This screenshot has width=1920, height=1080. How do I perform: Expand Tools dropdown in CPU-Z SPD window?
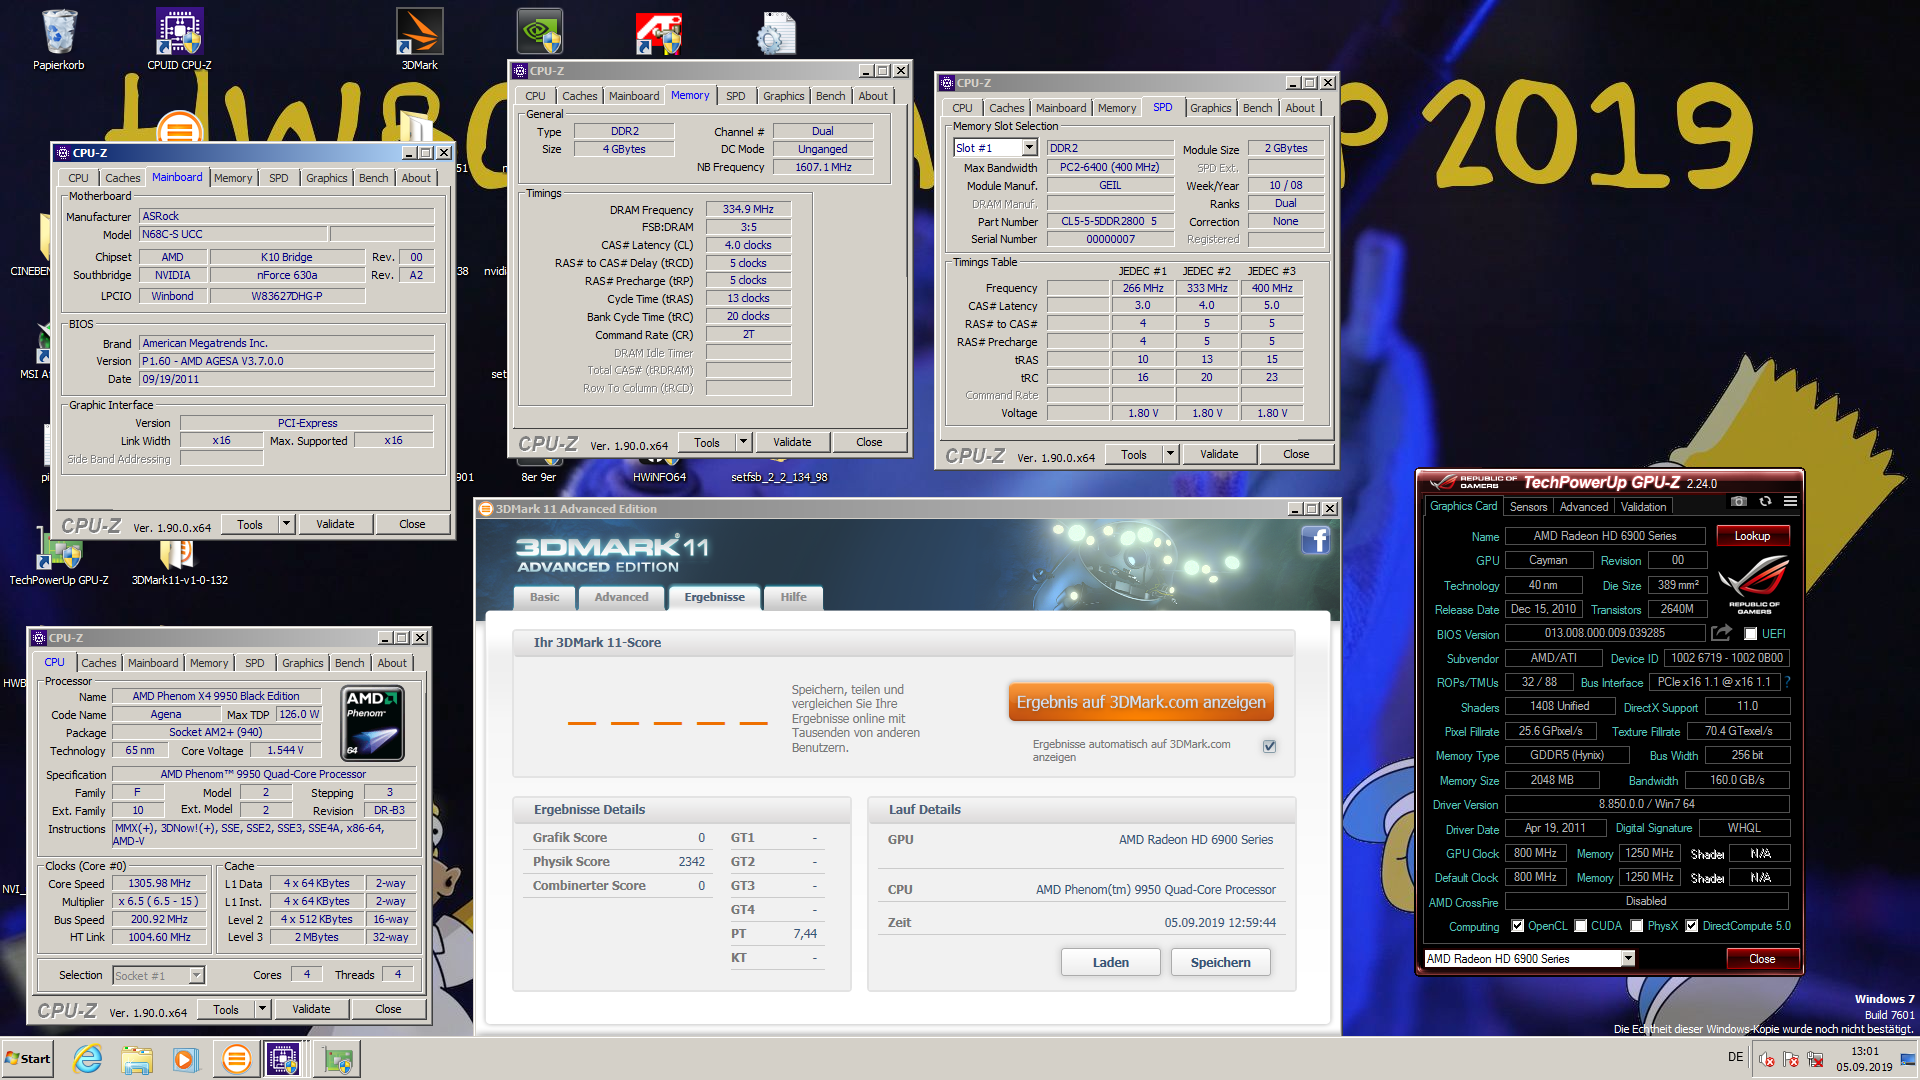pos(1170,454)
